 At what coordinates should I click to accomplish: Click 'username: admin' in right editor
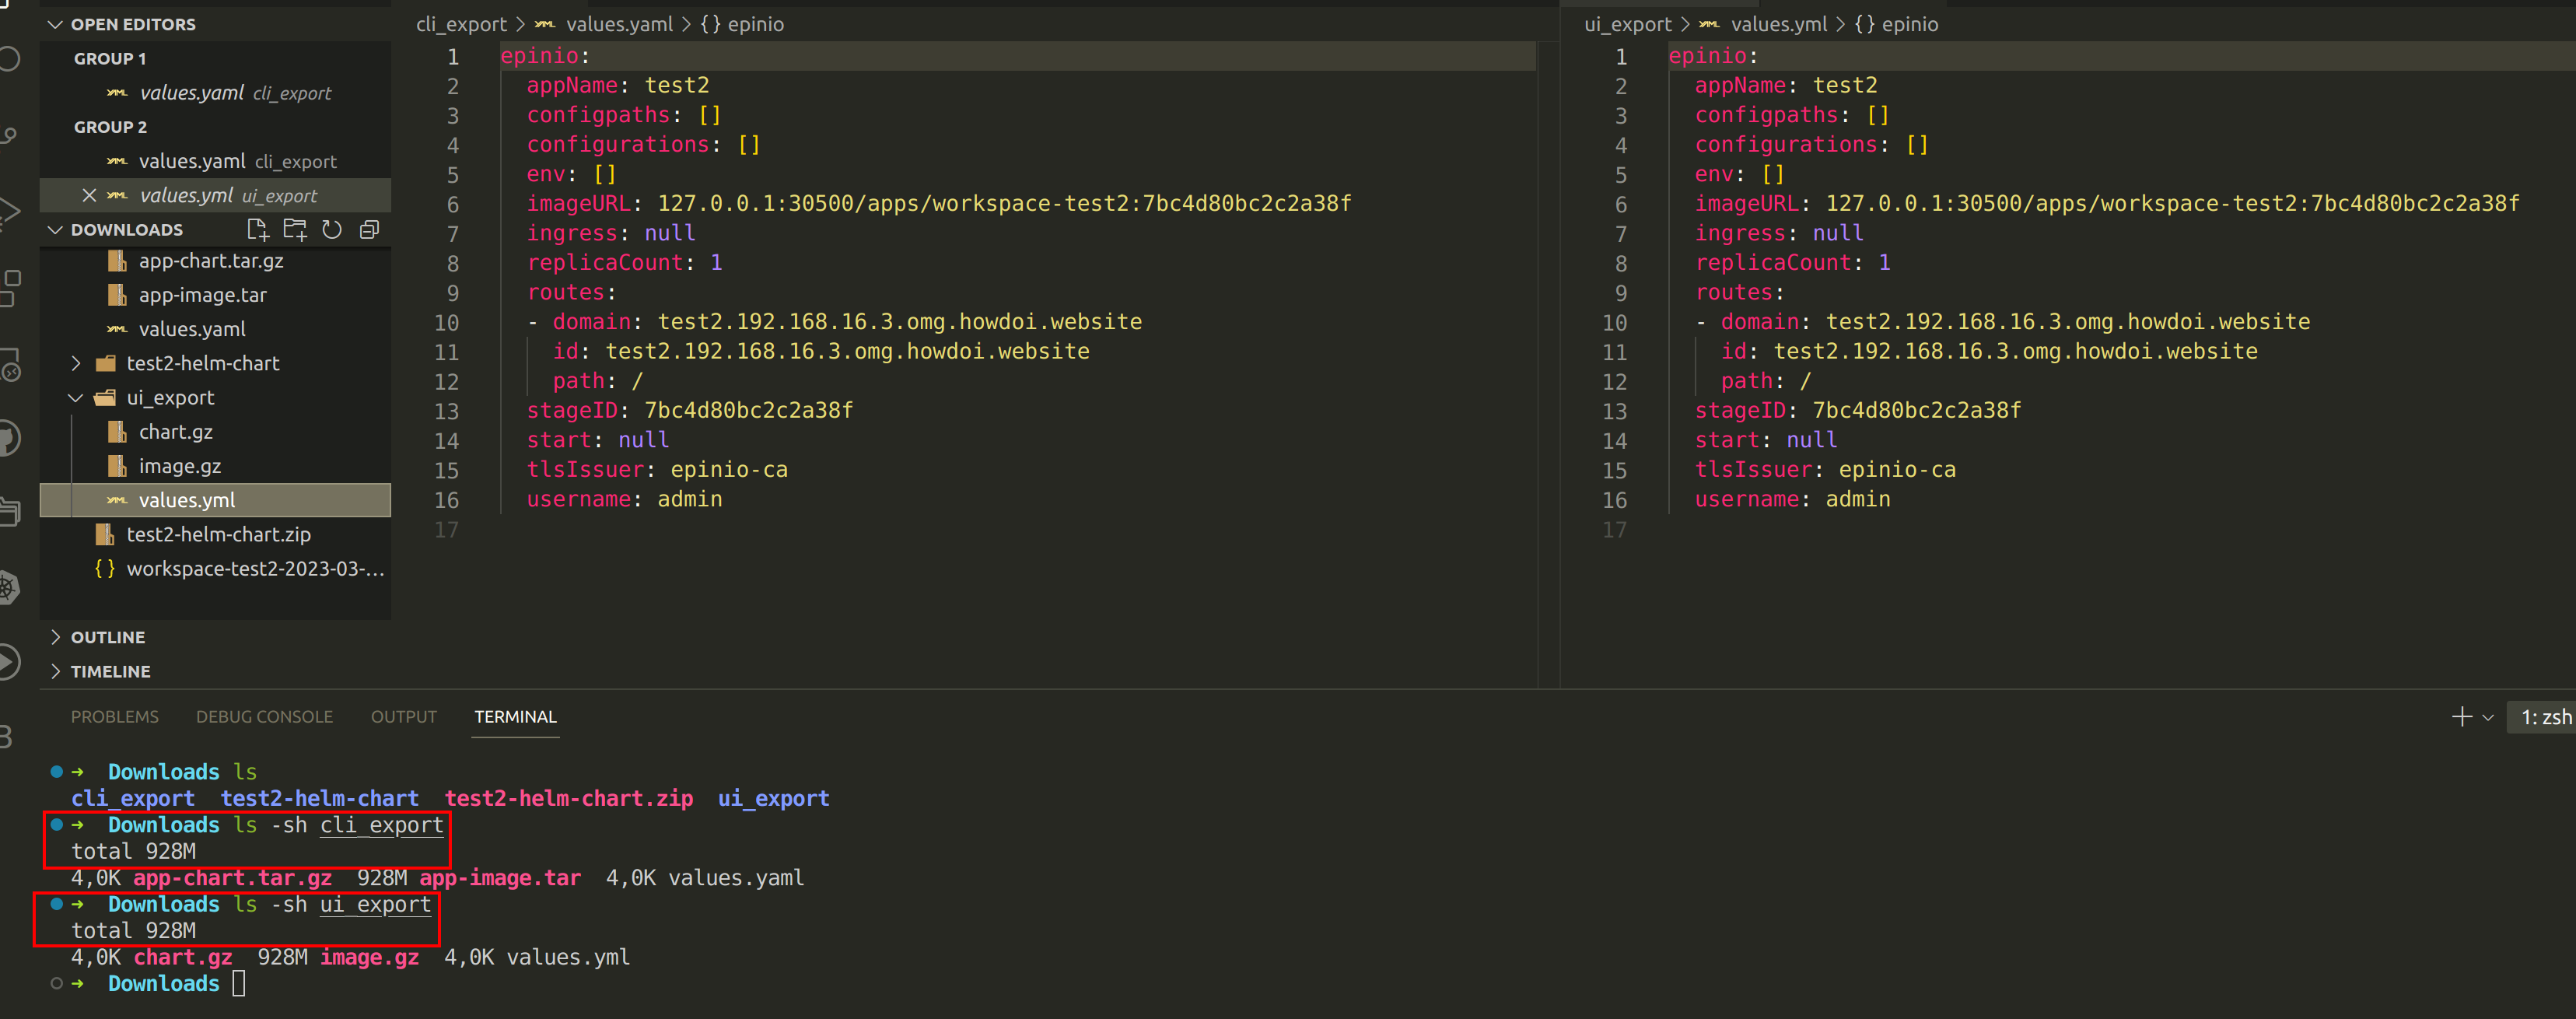tap(1793, 499)
